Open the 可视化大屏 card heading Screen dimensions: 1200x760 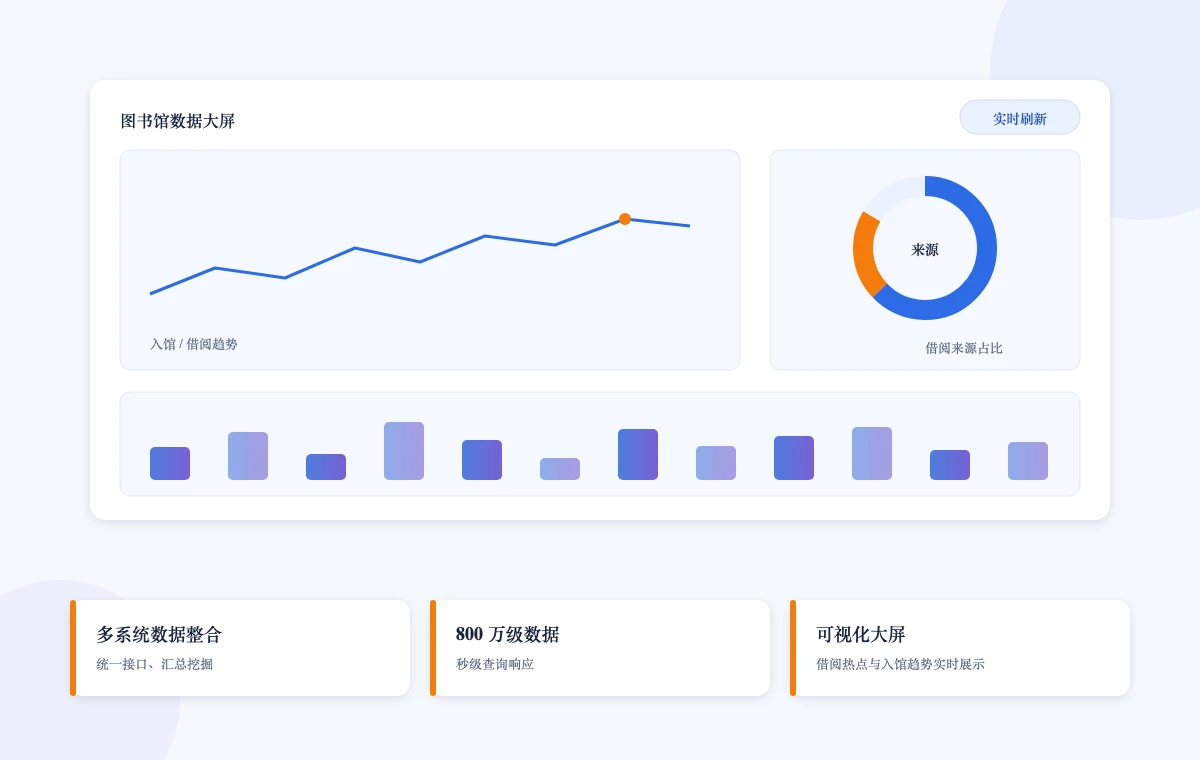coord(861,635)
